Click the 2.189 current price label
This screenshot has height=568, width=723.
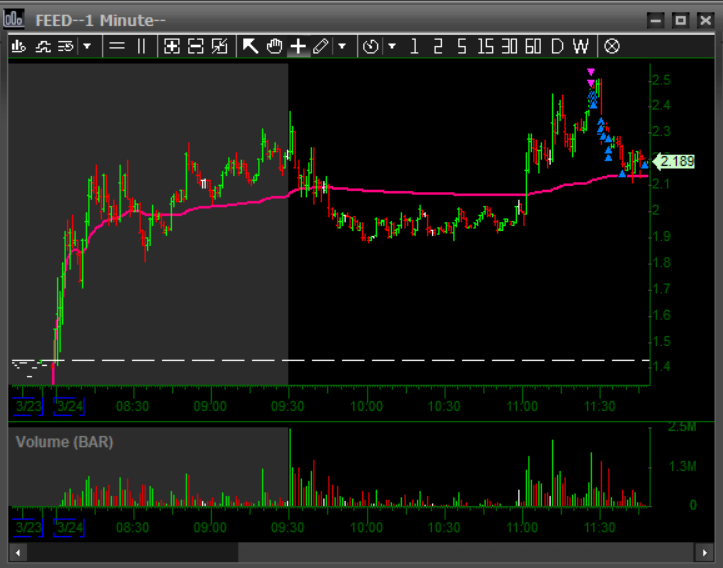point(673,162)
